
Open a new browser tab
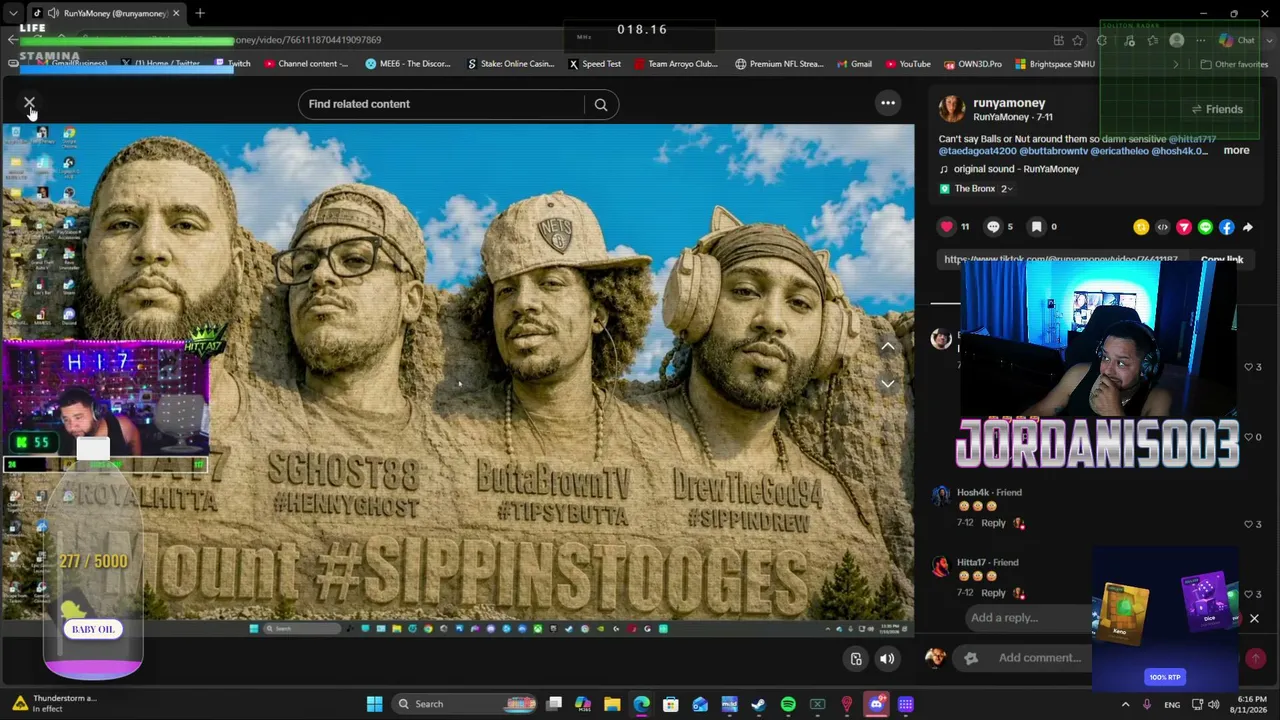point(200,13)
